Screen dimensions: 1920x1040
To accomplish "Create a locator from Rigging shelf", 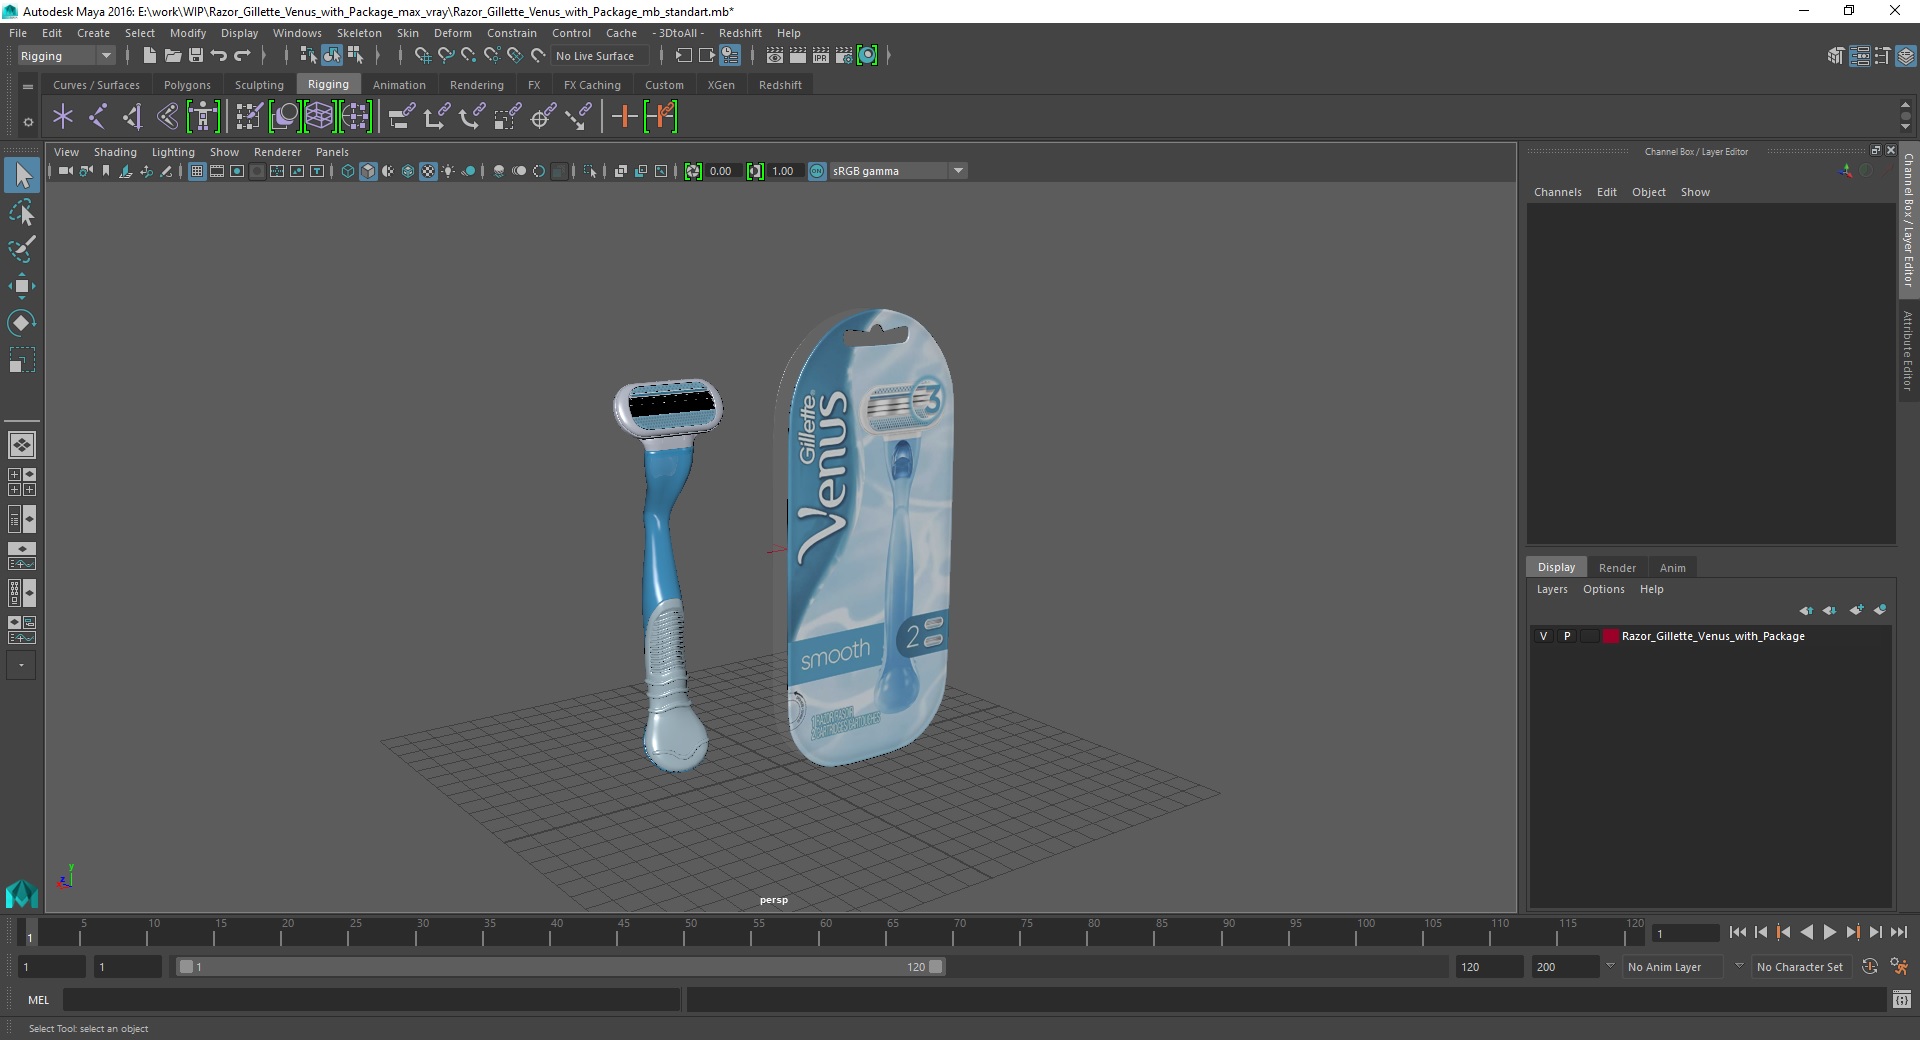I will 63,117.
